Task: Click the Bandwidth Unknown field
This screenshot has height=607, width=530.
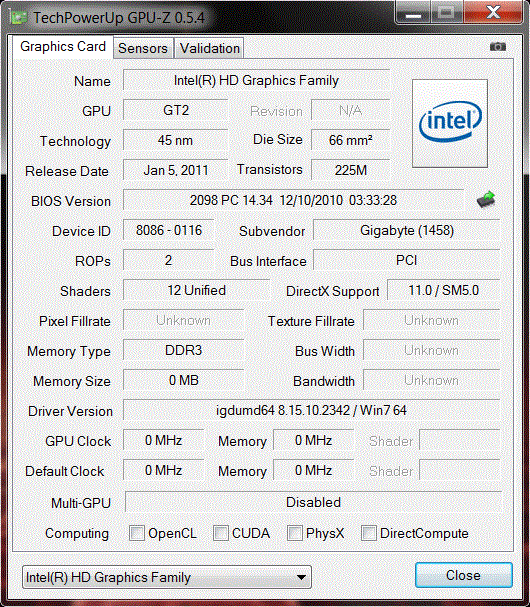Action: pyautogui.click(x=432, y=380)
